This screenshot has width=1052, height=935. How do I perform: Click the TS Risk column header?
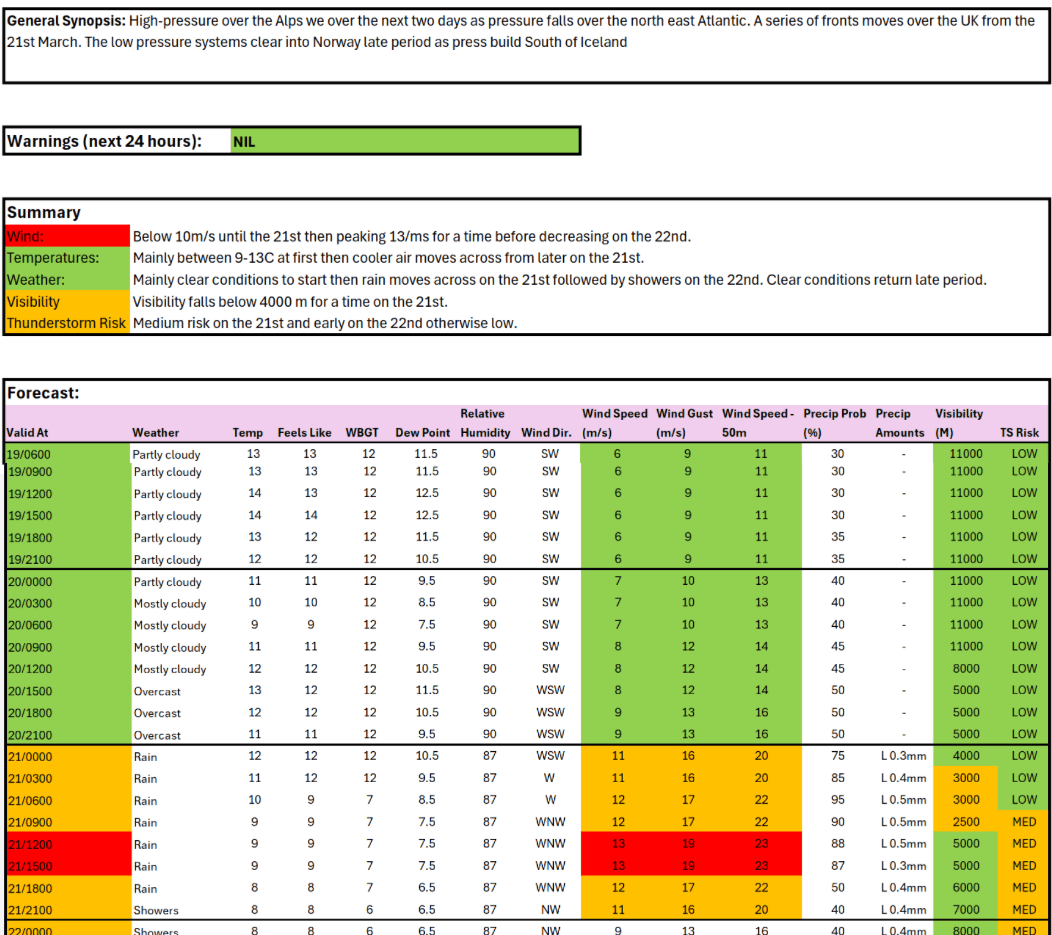(x=1019, y=433)
